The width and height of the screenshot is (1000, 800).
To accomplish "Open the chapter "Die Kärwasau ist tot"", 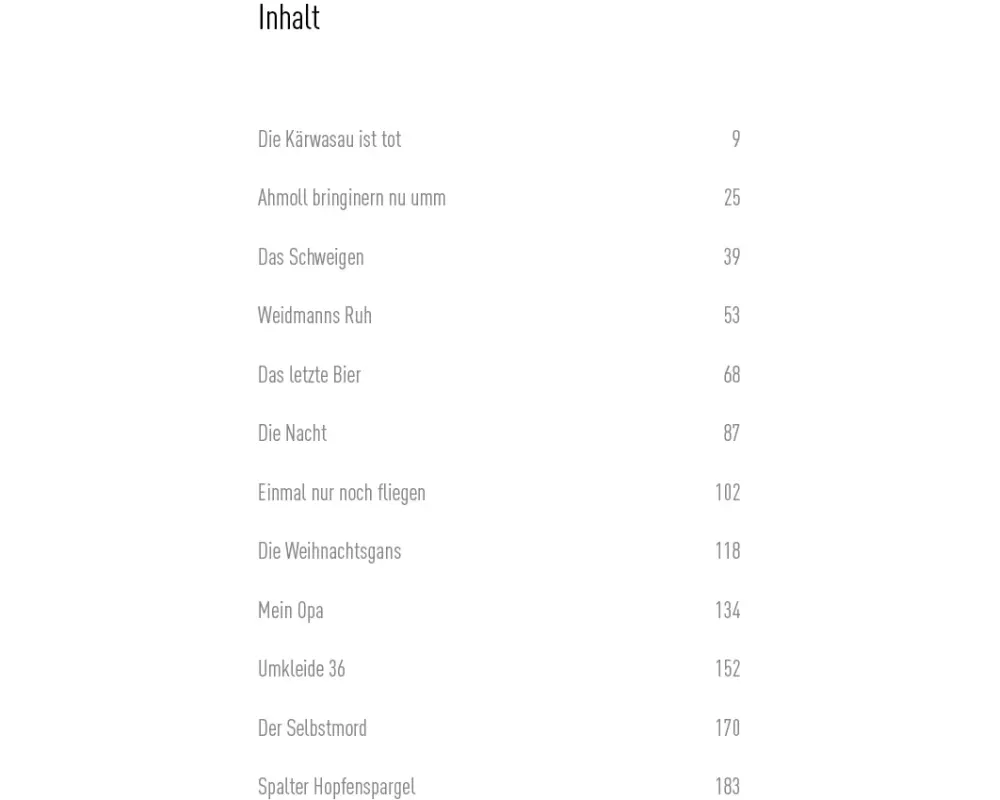I will point(329,139).
